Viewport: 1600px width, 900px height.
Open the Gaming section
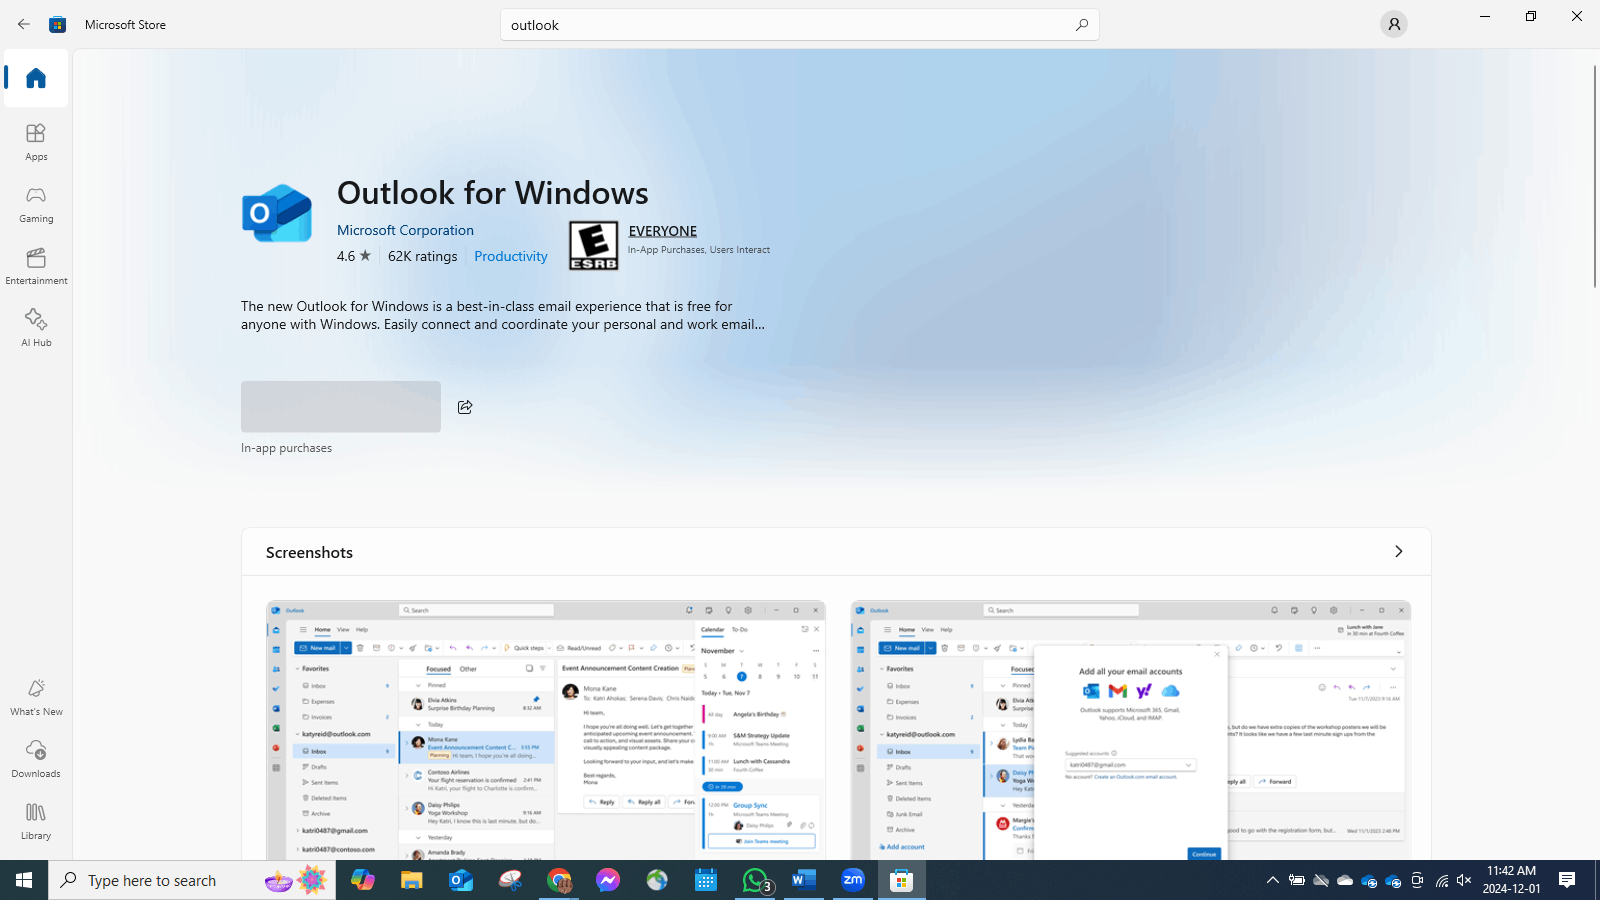35,203
